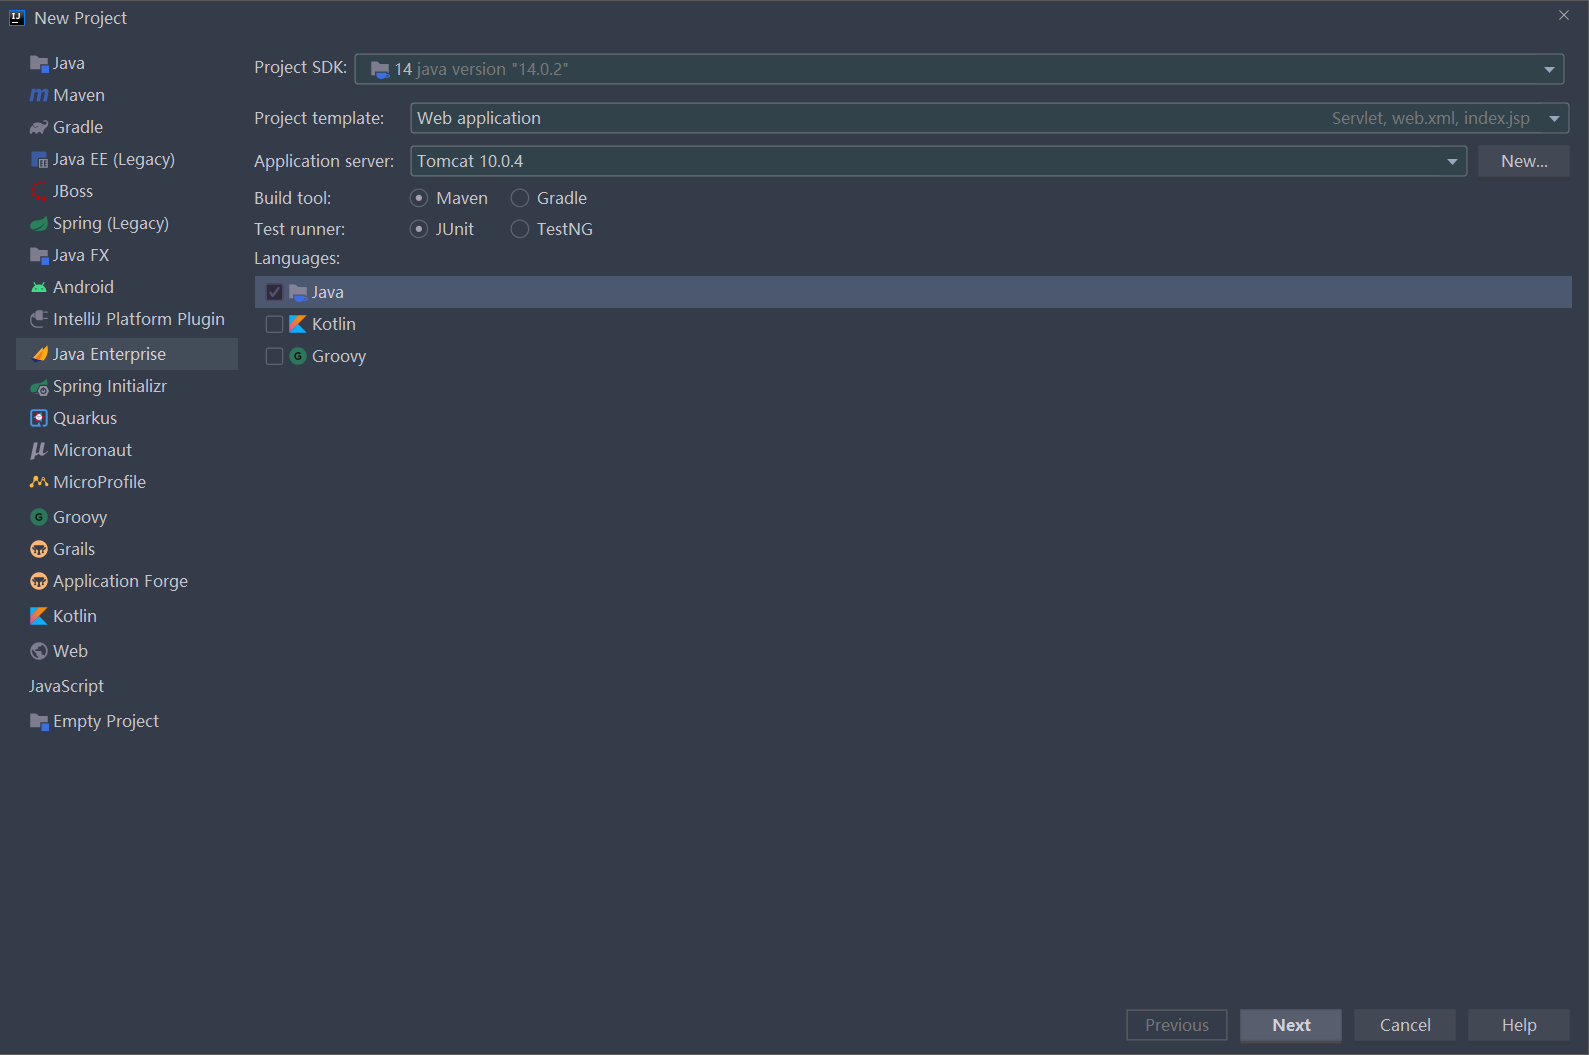
Task: Enable the Kotlin language checkbox
Action: [274, 324]
